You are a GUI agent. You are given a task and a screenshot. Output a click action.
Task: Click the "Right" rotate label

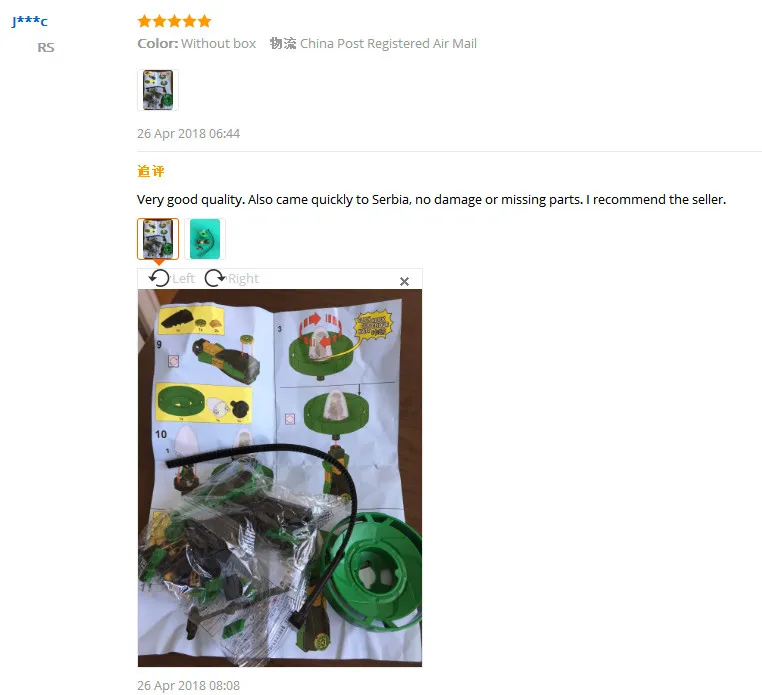click(x=243, y=278)
